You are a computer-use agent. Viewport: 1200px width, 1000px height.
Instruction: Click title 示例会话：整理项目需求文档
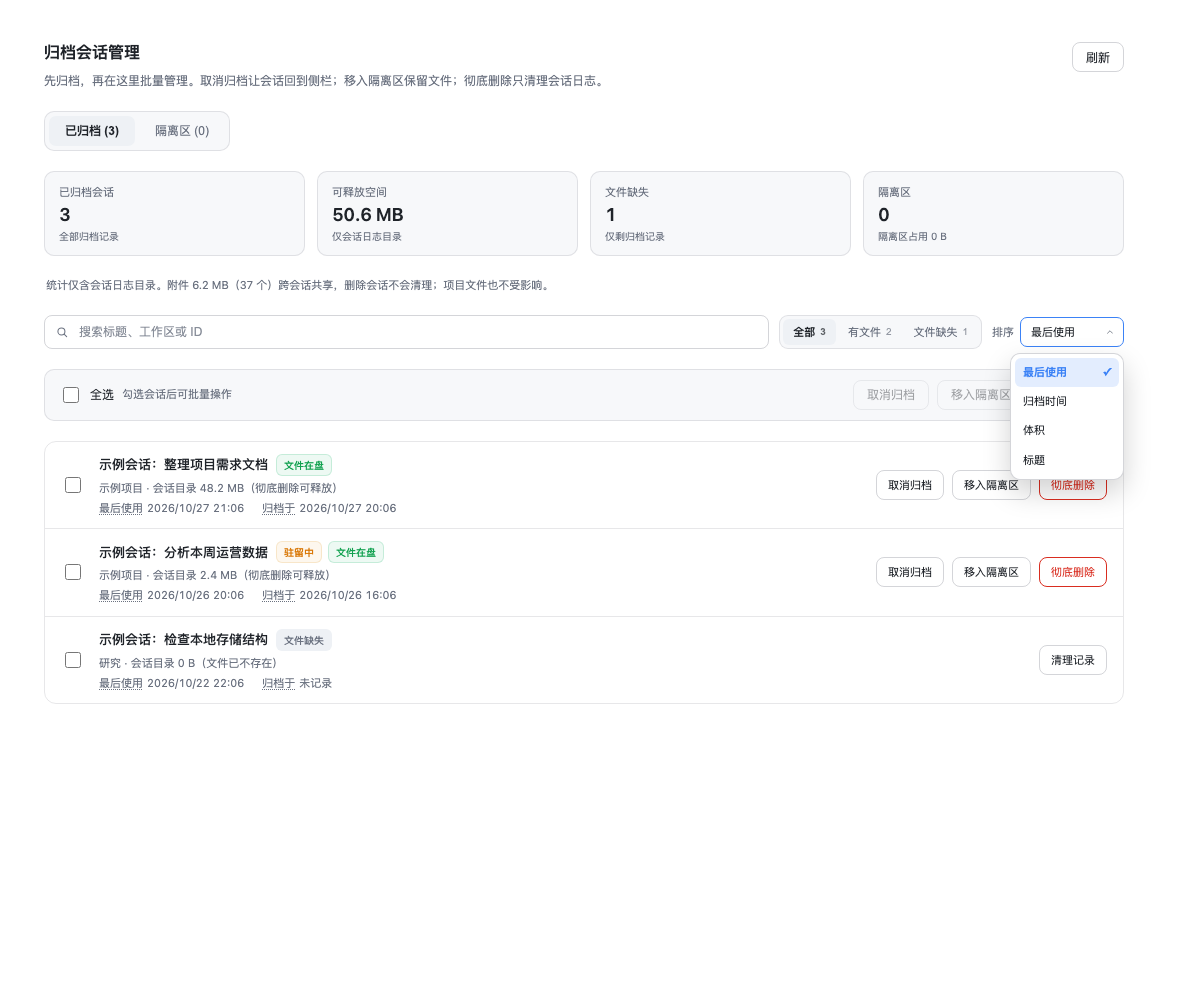183,465
